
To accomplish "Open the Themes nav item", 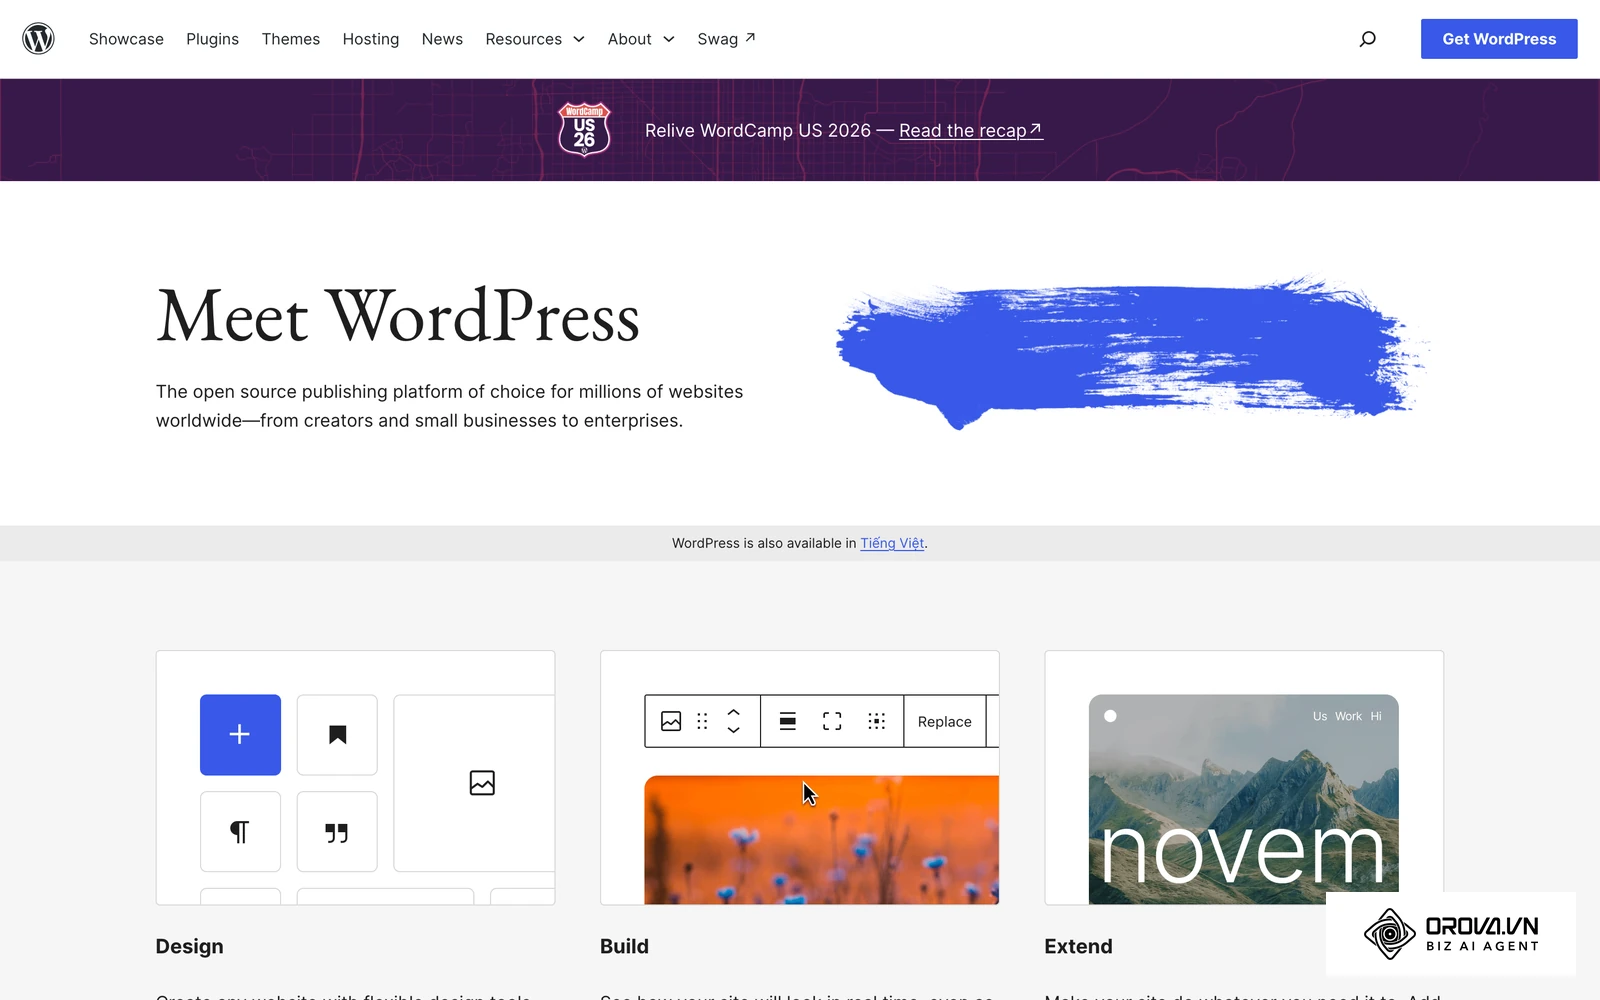I will point(291,39).
